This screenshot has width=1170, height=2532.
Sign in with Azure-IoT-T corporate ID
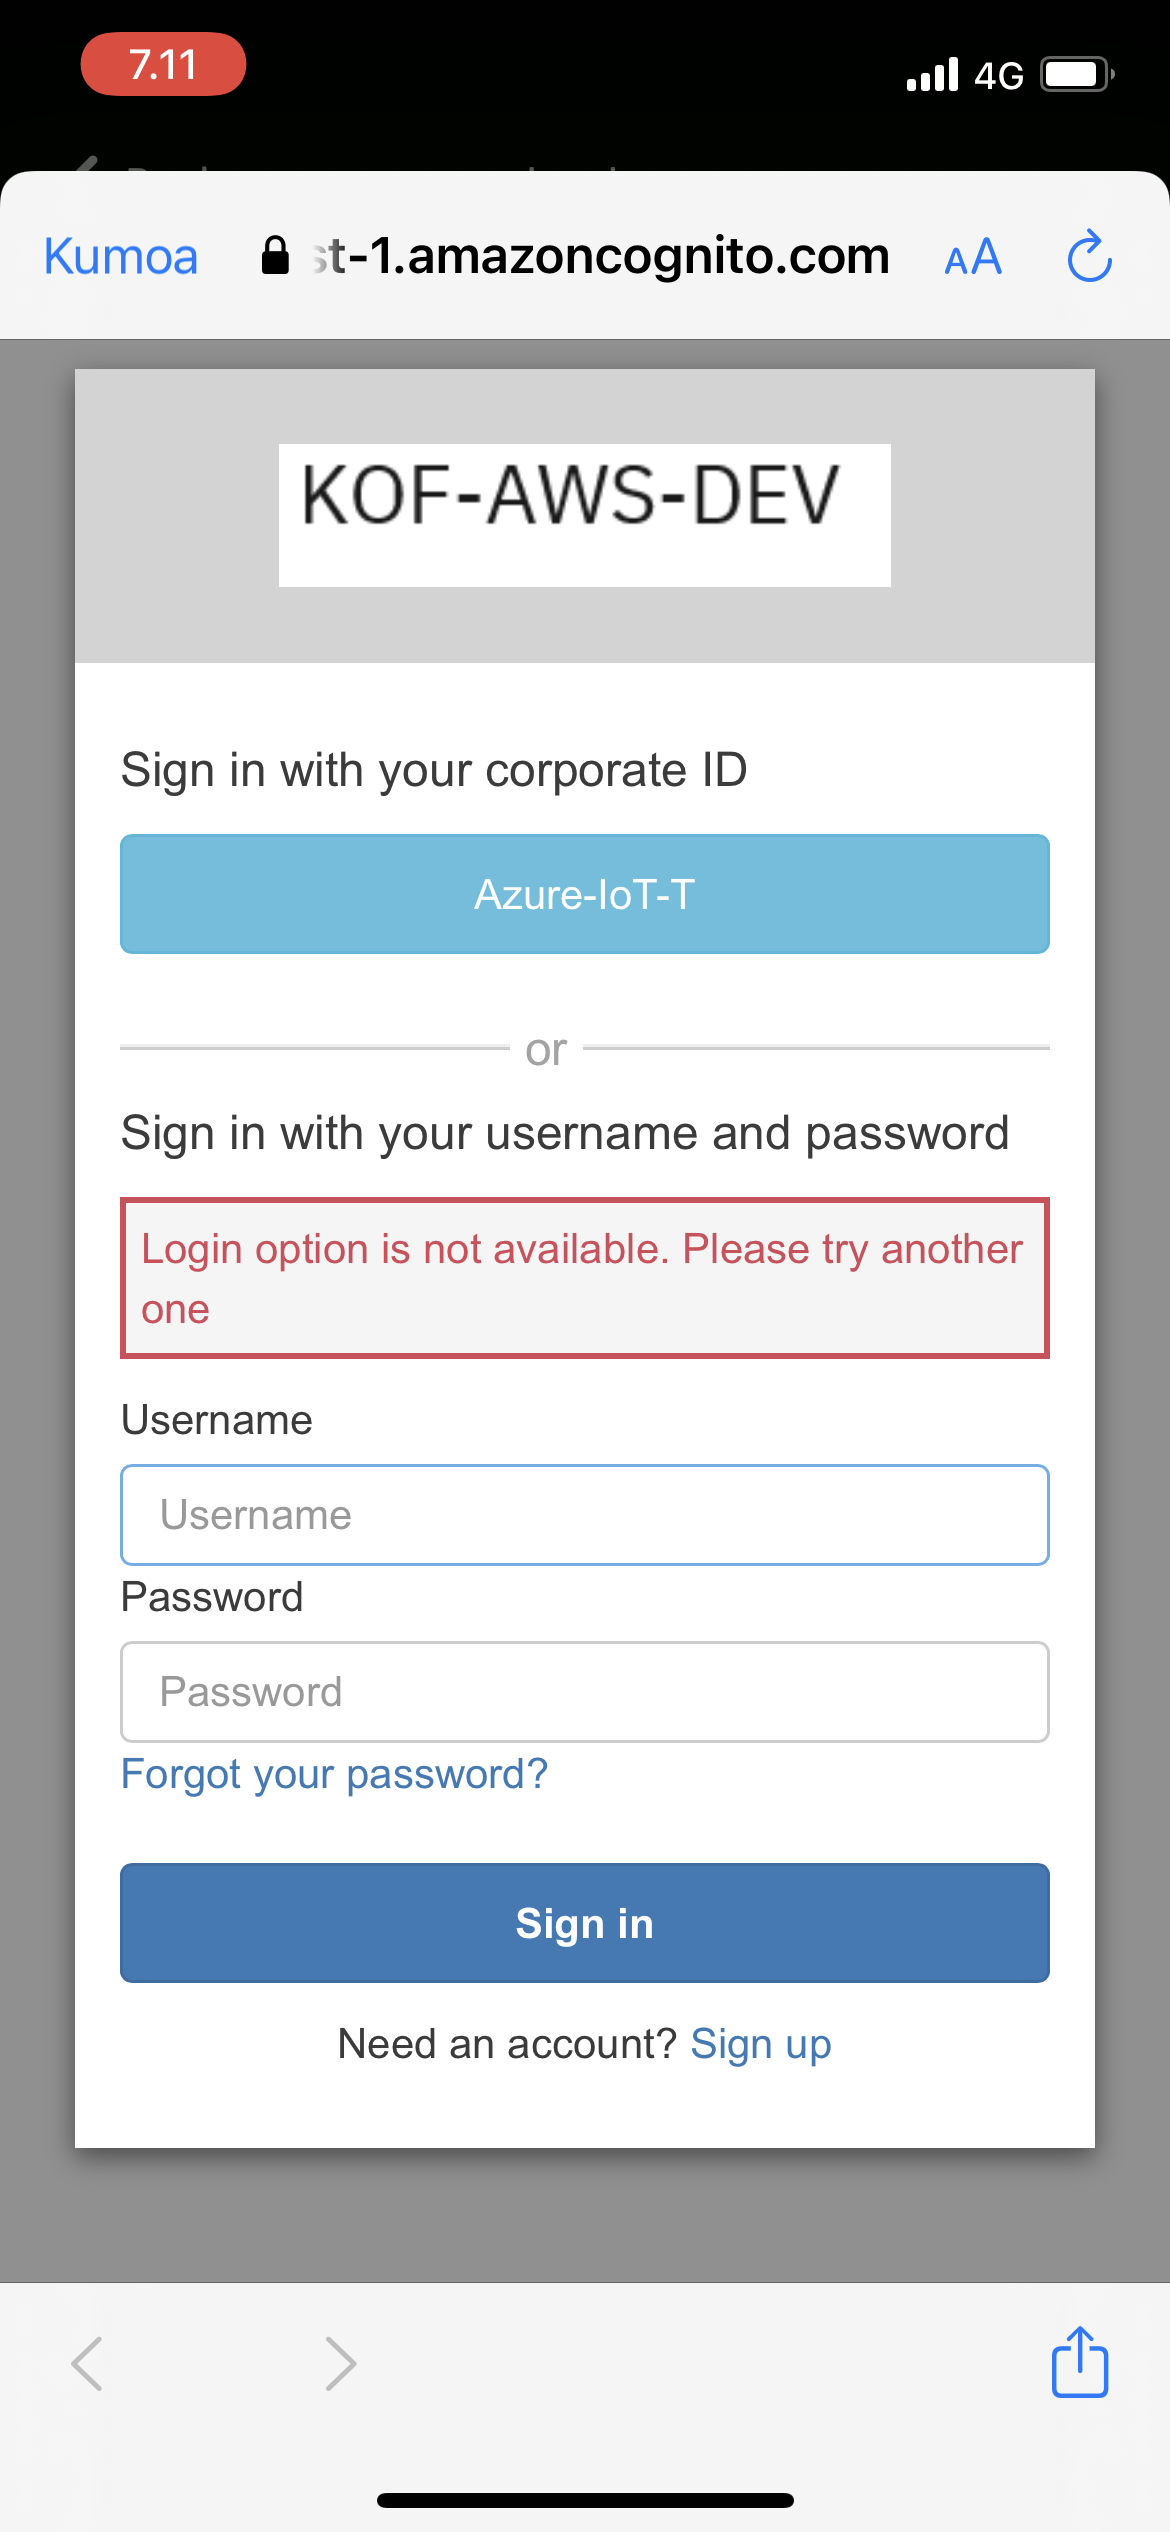click(x=584, y=893)
